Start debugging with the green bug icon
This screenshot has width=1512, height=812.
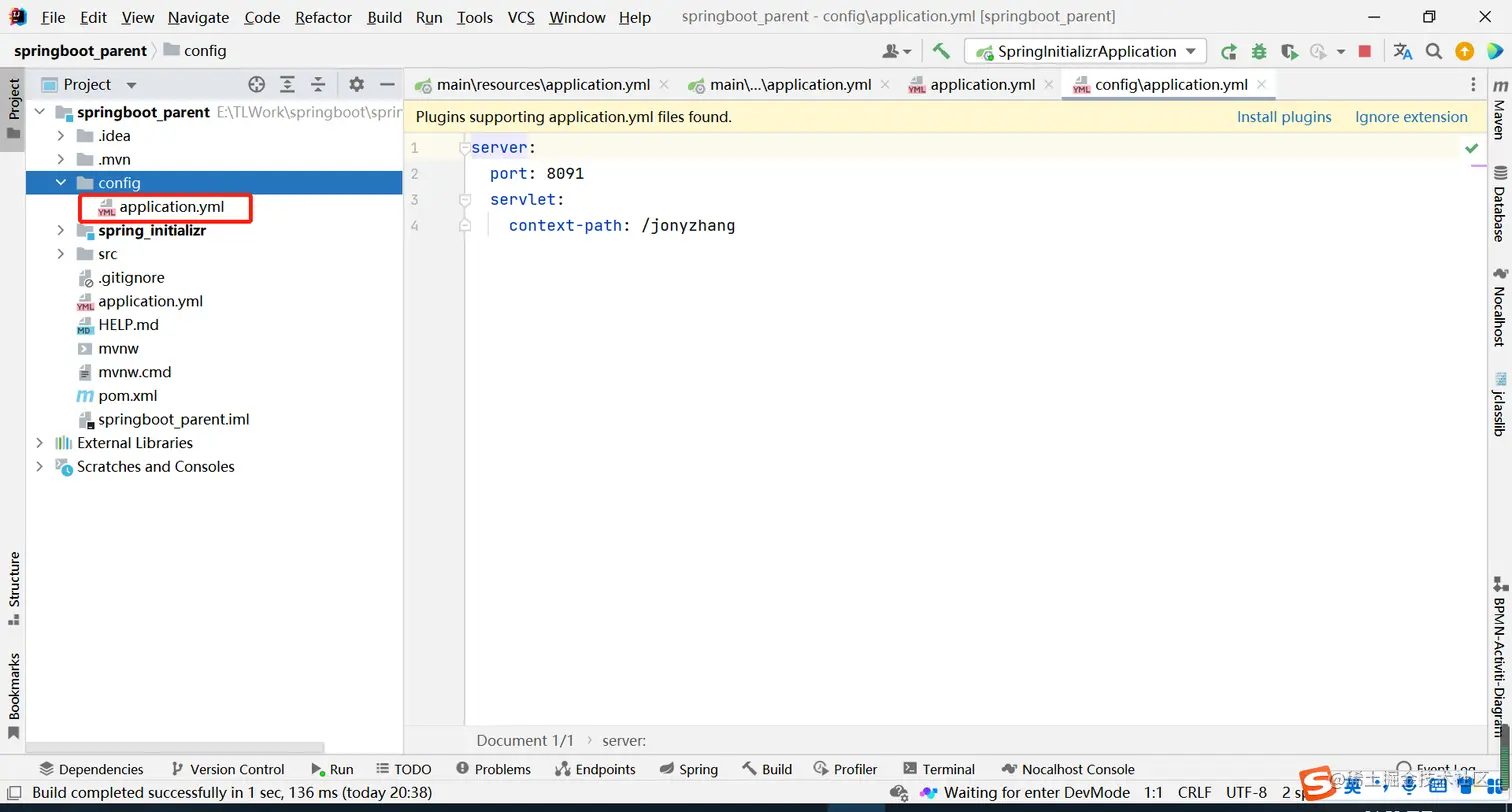(1259, 51)
